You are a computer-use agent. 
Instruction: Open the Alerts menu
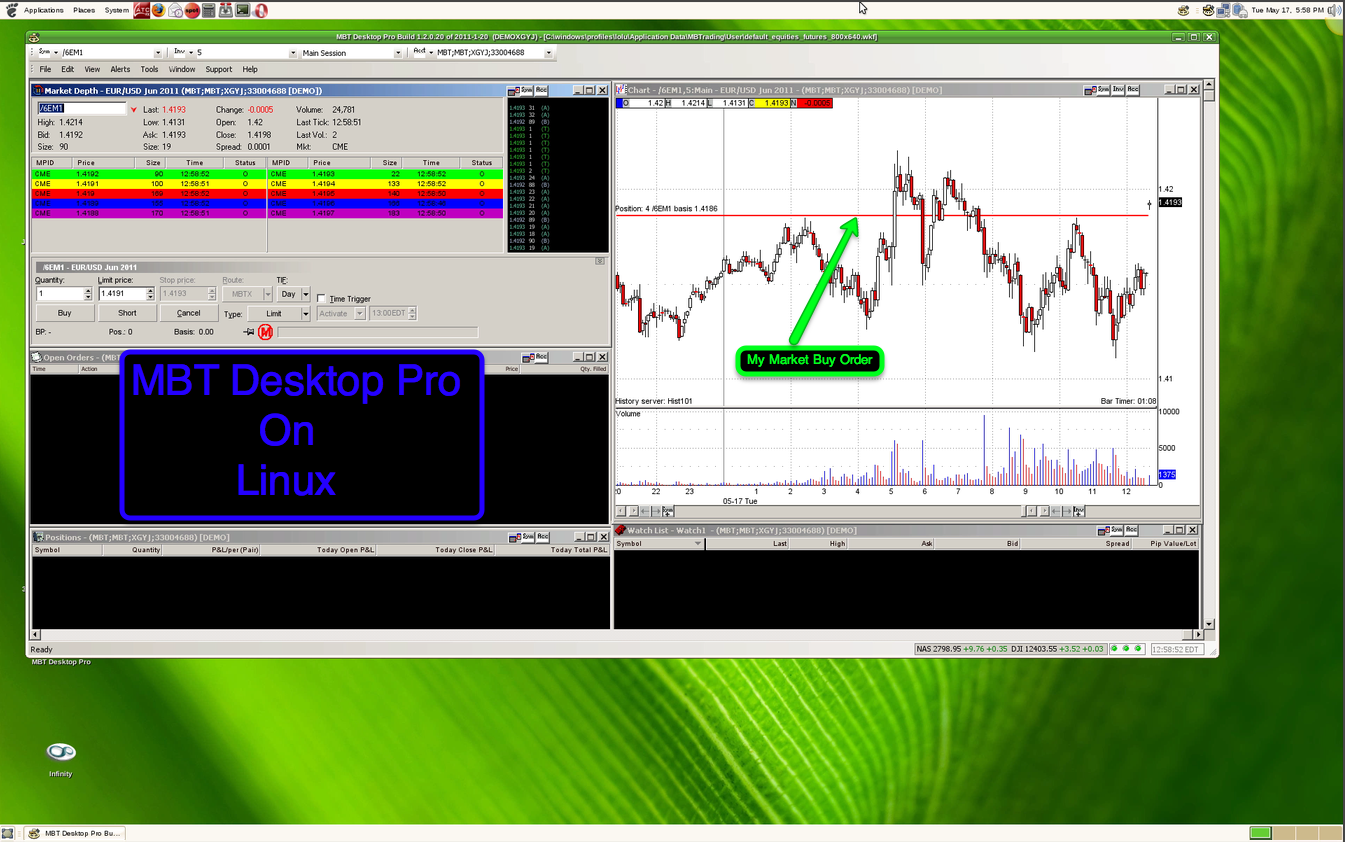(x=120, y=70)
